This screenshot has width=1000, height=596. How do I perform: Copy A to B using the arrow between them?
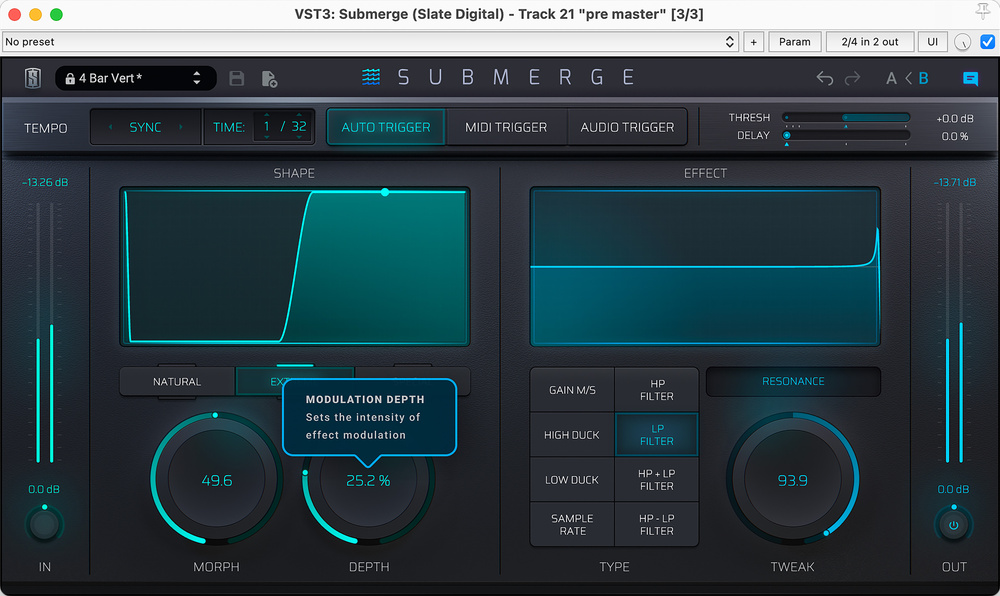click(908, 78)
